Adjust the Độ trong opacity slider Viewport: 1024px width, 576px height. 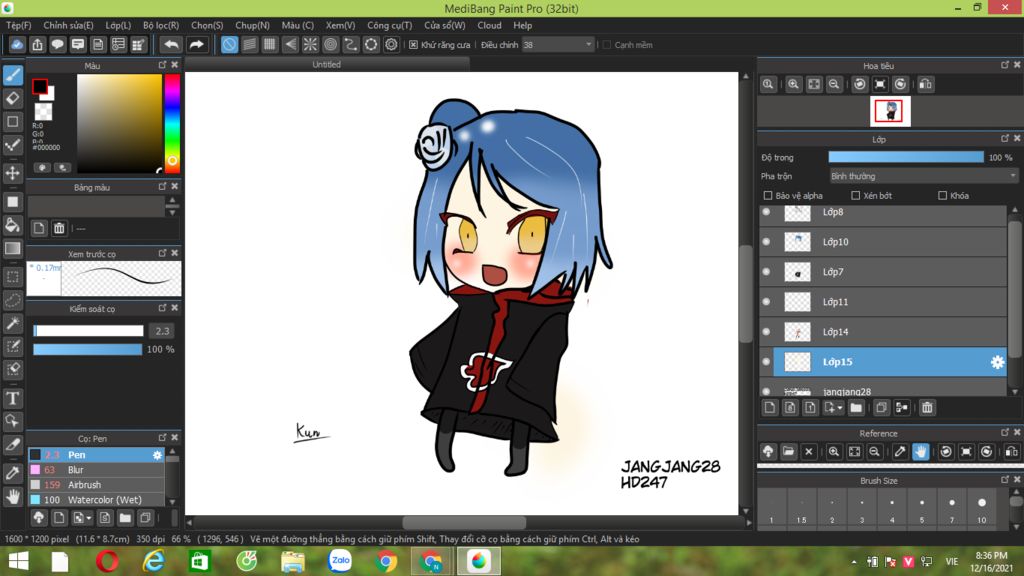pyautogui.click(x=906, y=157)
